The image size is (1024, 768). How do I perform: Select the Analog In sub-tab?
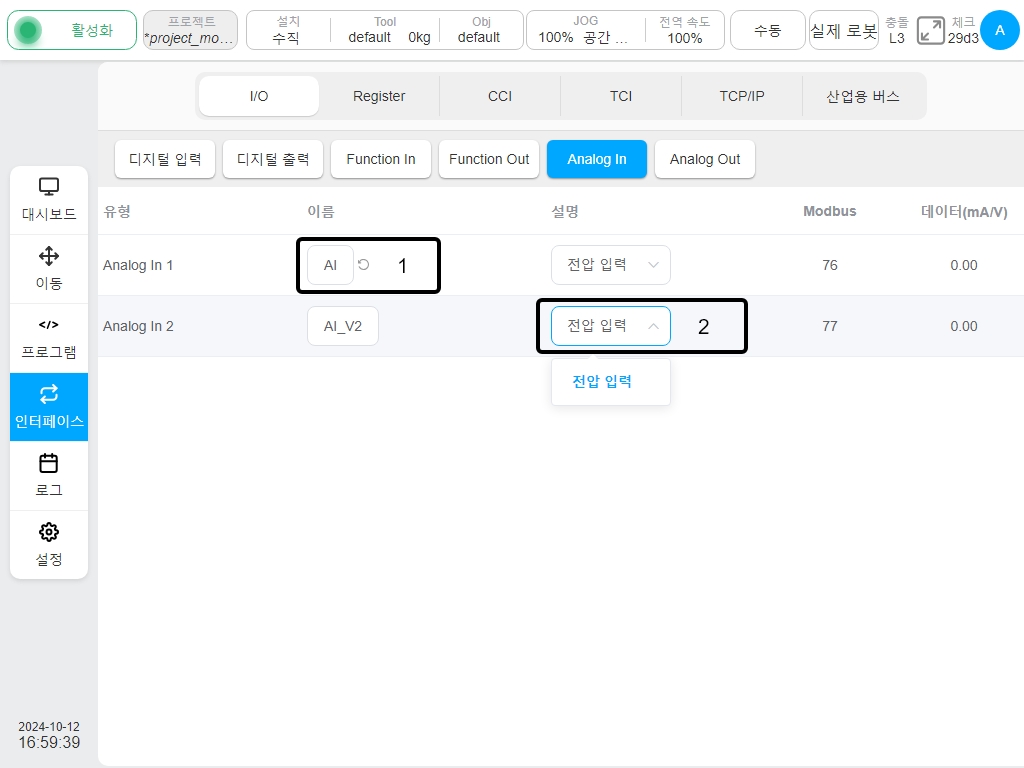pyautogui.click(x=597, y=159)
